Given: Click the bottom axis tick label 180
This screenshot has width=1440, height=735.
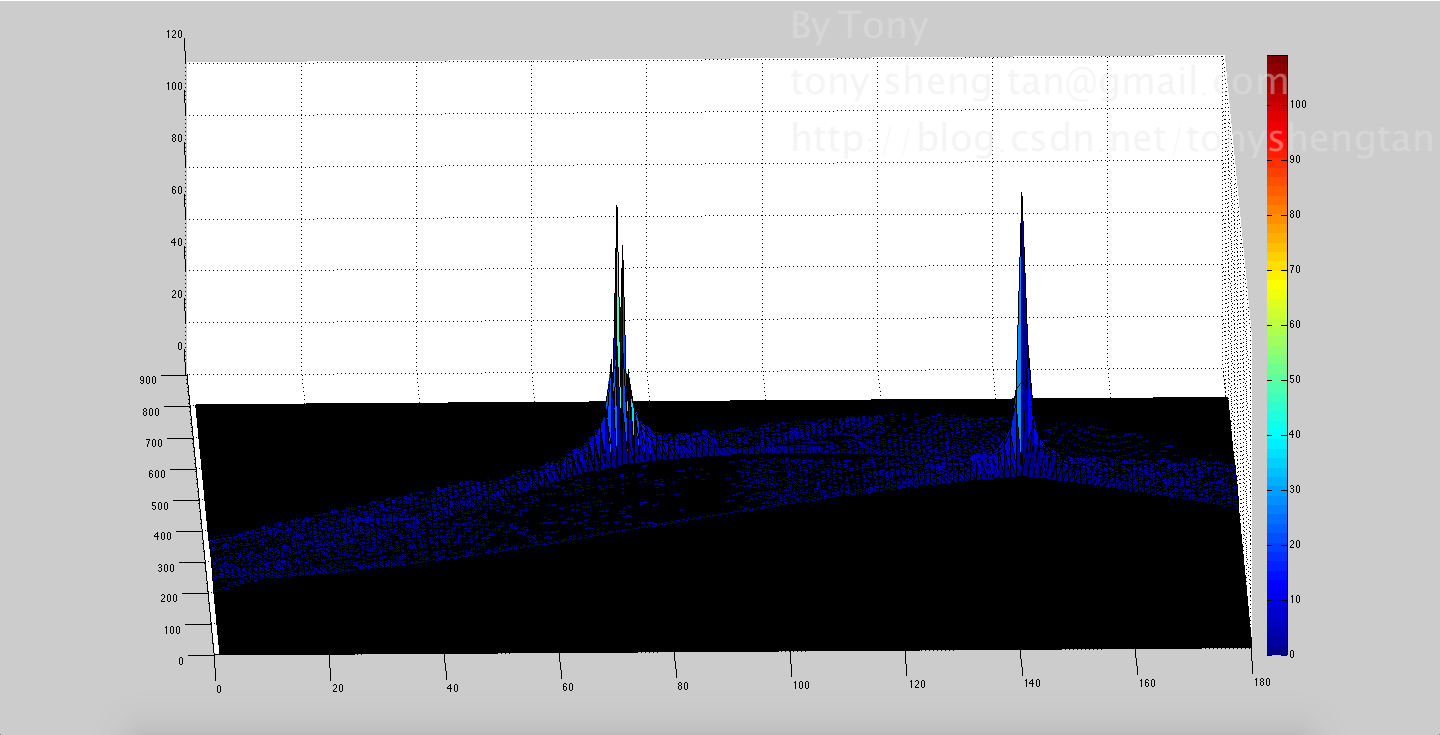Looking at the screenshot, I should tap(1261, 682).
